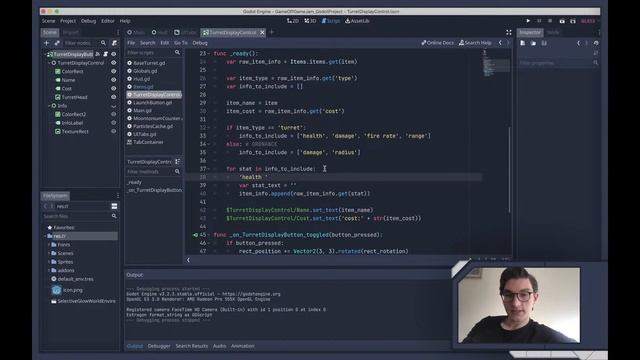This screenshot has width=640, height=360.
Task: Load a resource in Inspector
Action: 533,43
